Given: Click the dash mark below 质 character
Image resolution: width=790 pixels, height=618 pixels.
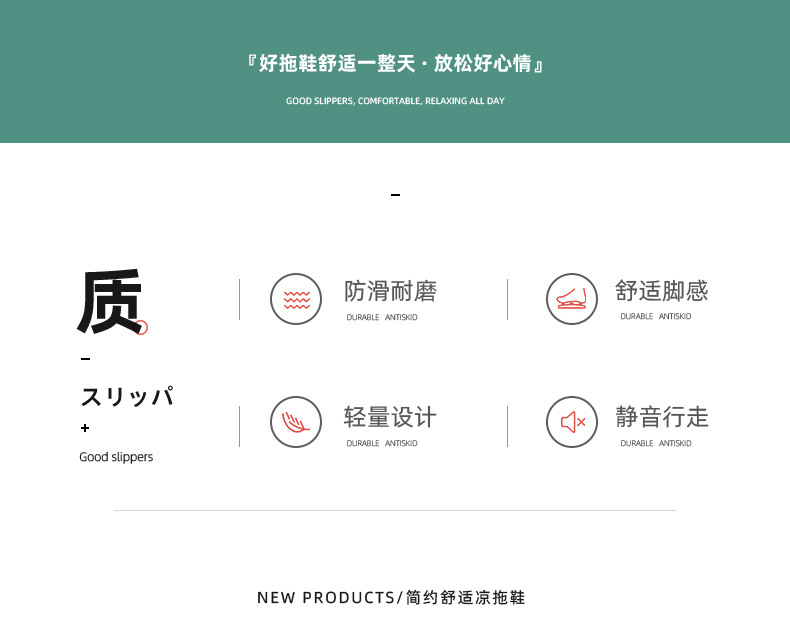Looking at the screenshot, I should [86, 359].
